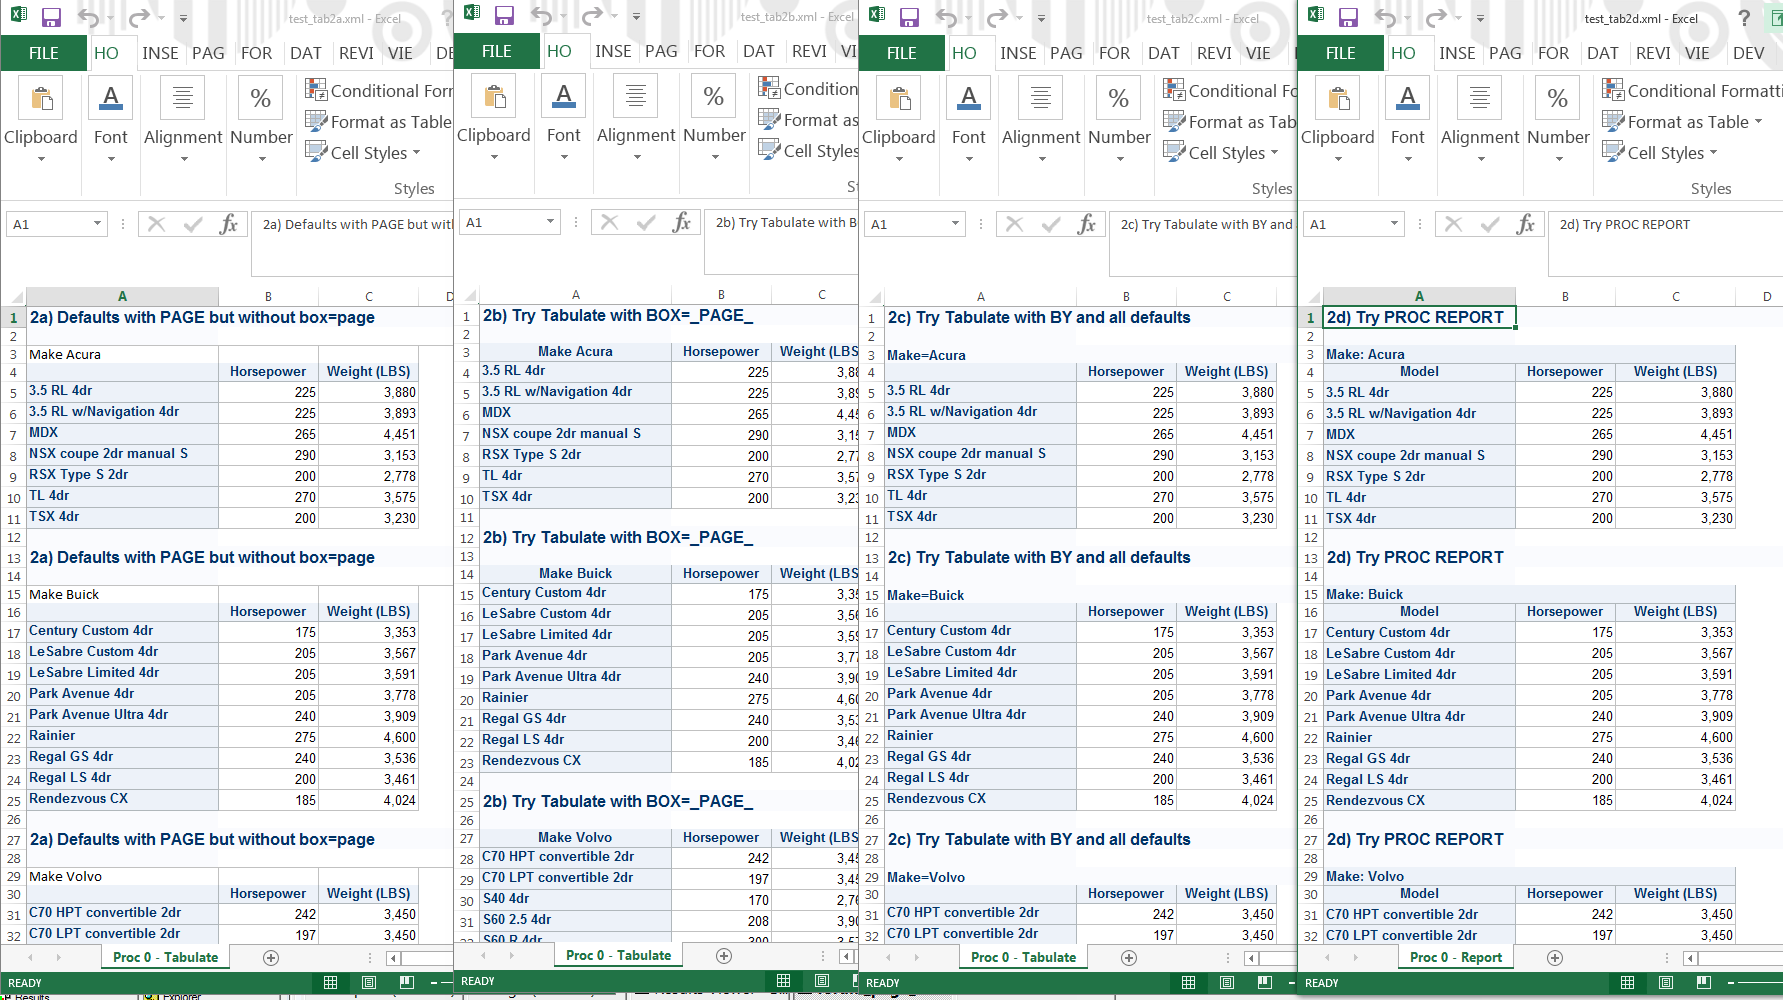The width and height of the screenshot is (1783, 1000).
Task: Click Save icon in test_tab2d.xml window
Action: click(x=1349, y=17)
